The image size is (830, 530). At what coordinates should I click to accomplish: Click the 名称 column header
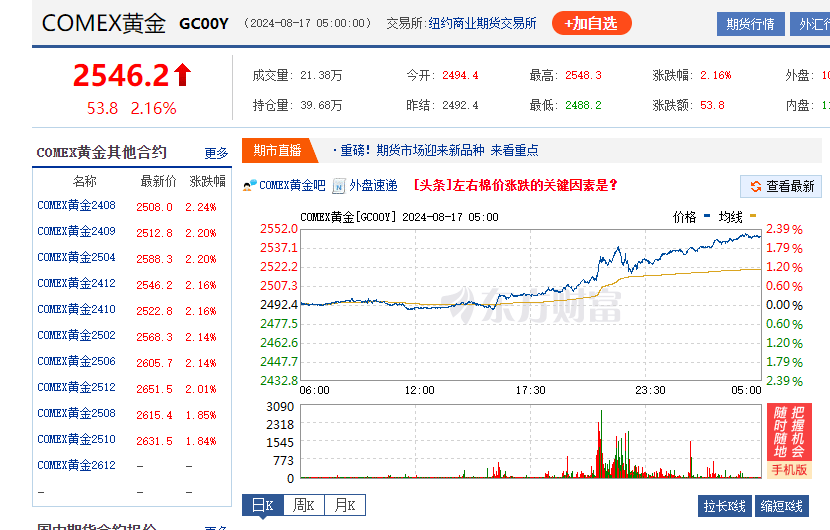click(85, 182)
